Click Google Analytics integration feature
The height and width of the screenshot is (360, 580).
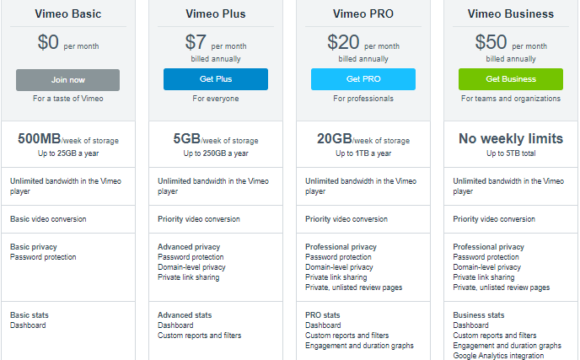click(x=498, y=356)
